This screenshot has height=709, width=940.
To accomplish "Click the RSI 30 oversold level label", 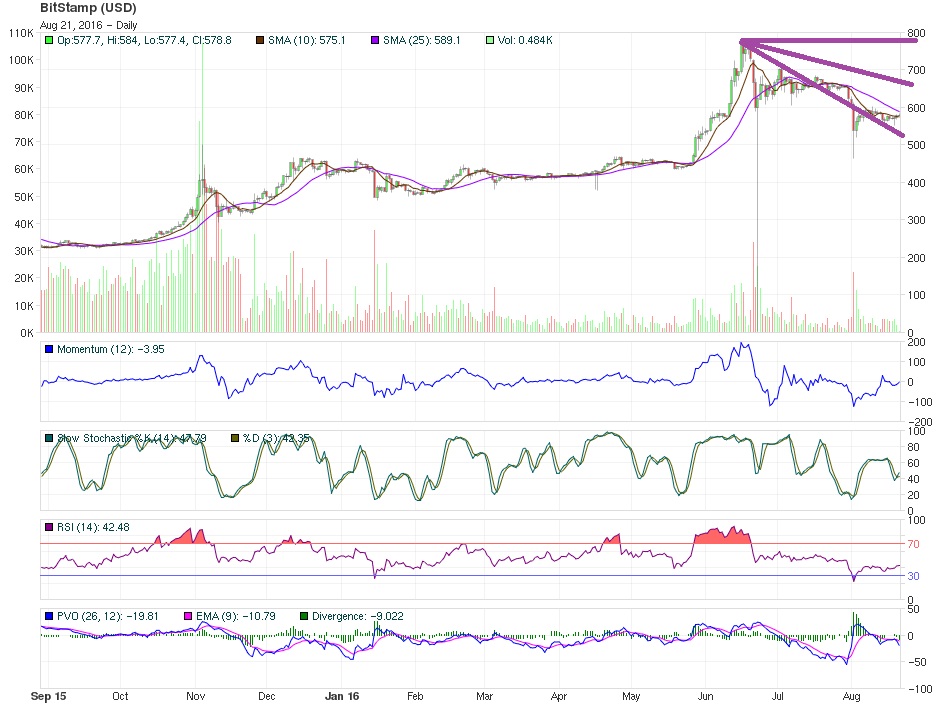I will (913, 576).
